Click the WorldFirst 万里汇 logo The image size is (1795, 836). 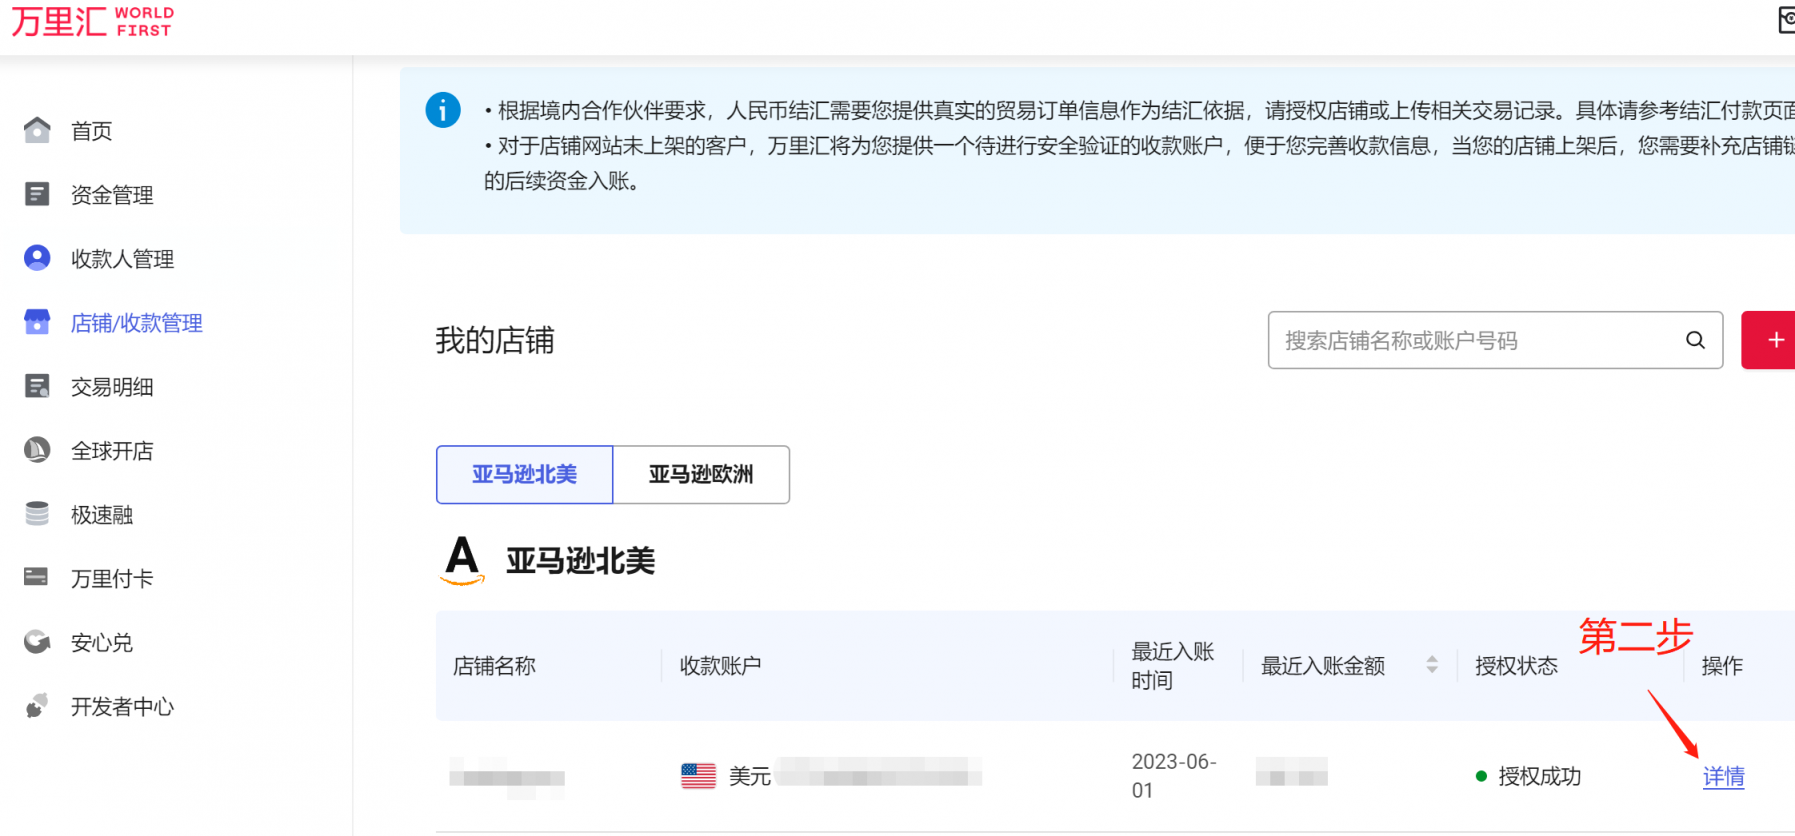click(x=92, y=21)
